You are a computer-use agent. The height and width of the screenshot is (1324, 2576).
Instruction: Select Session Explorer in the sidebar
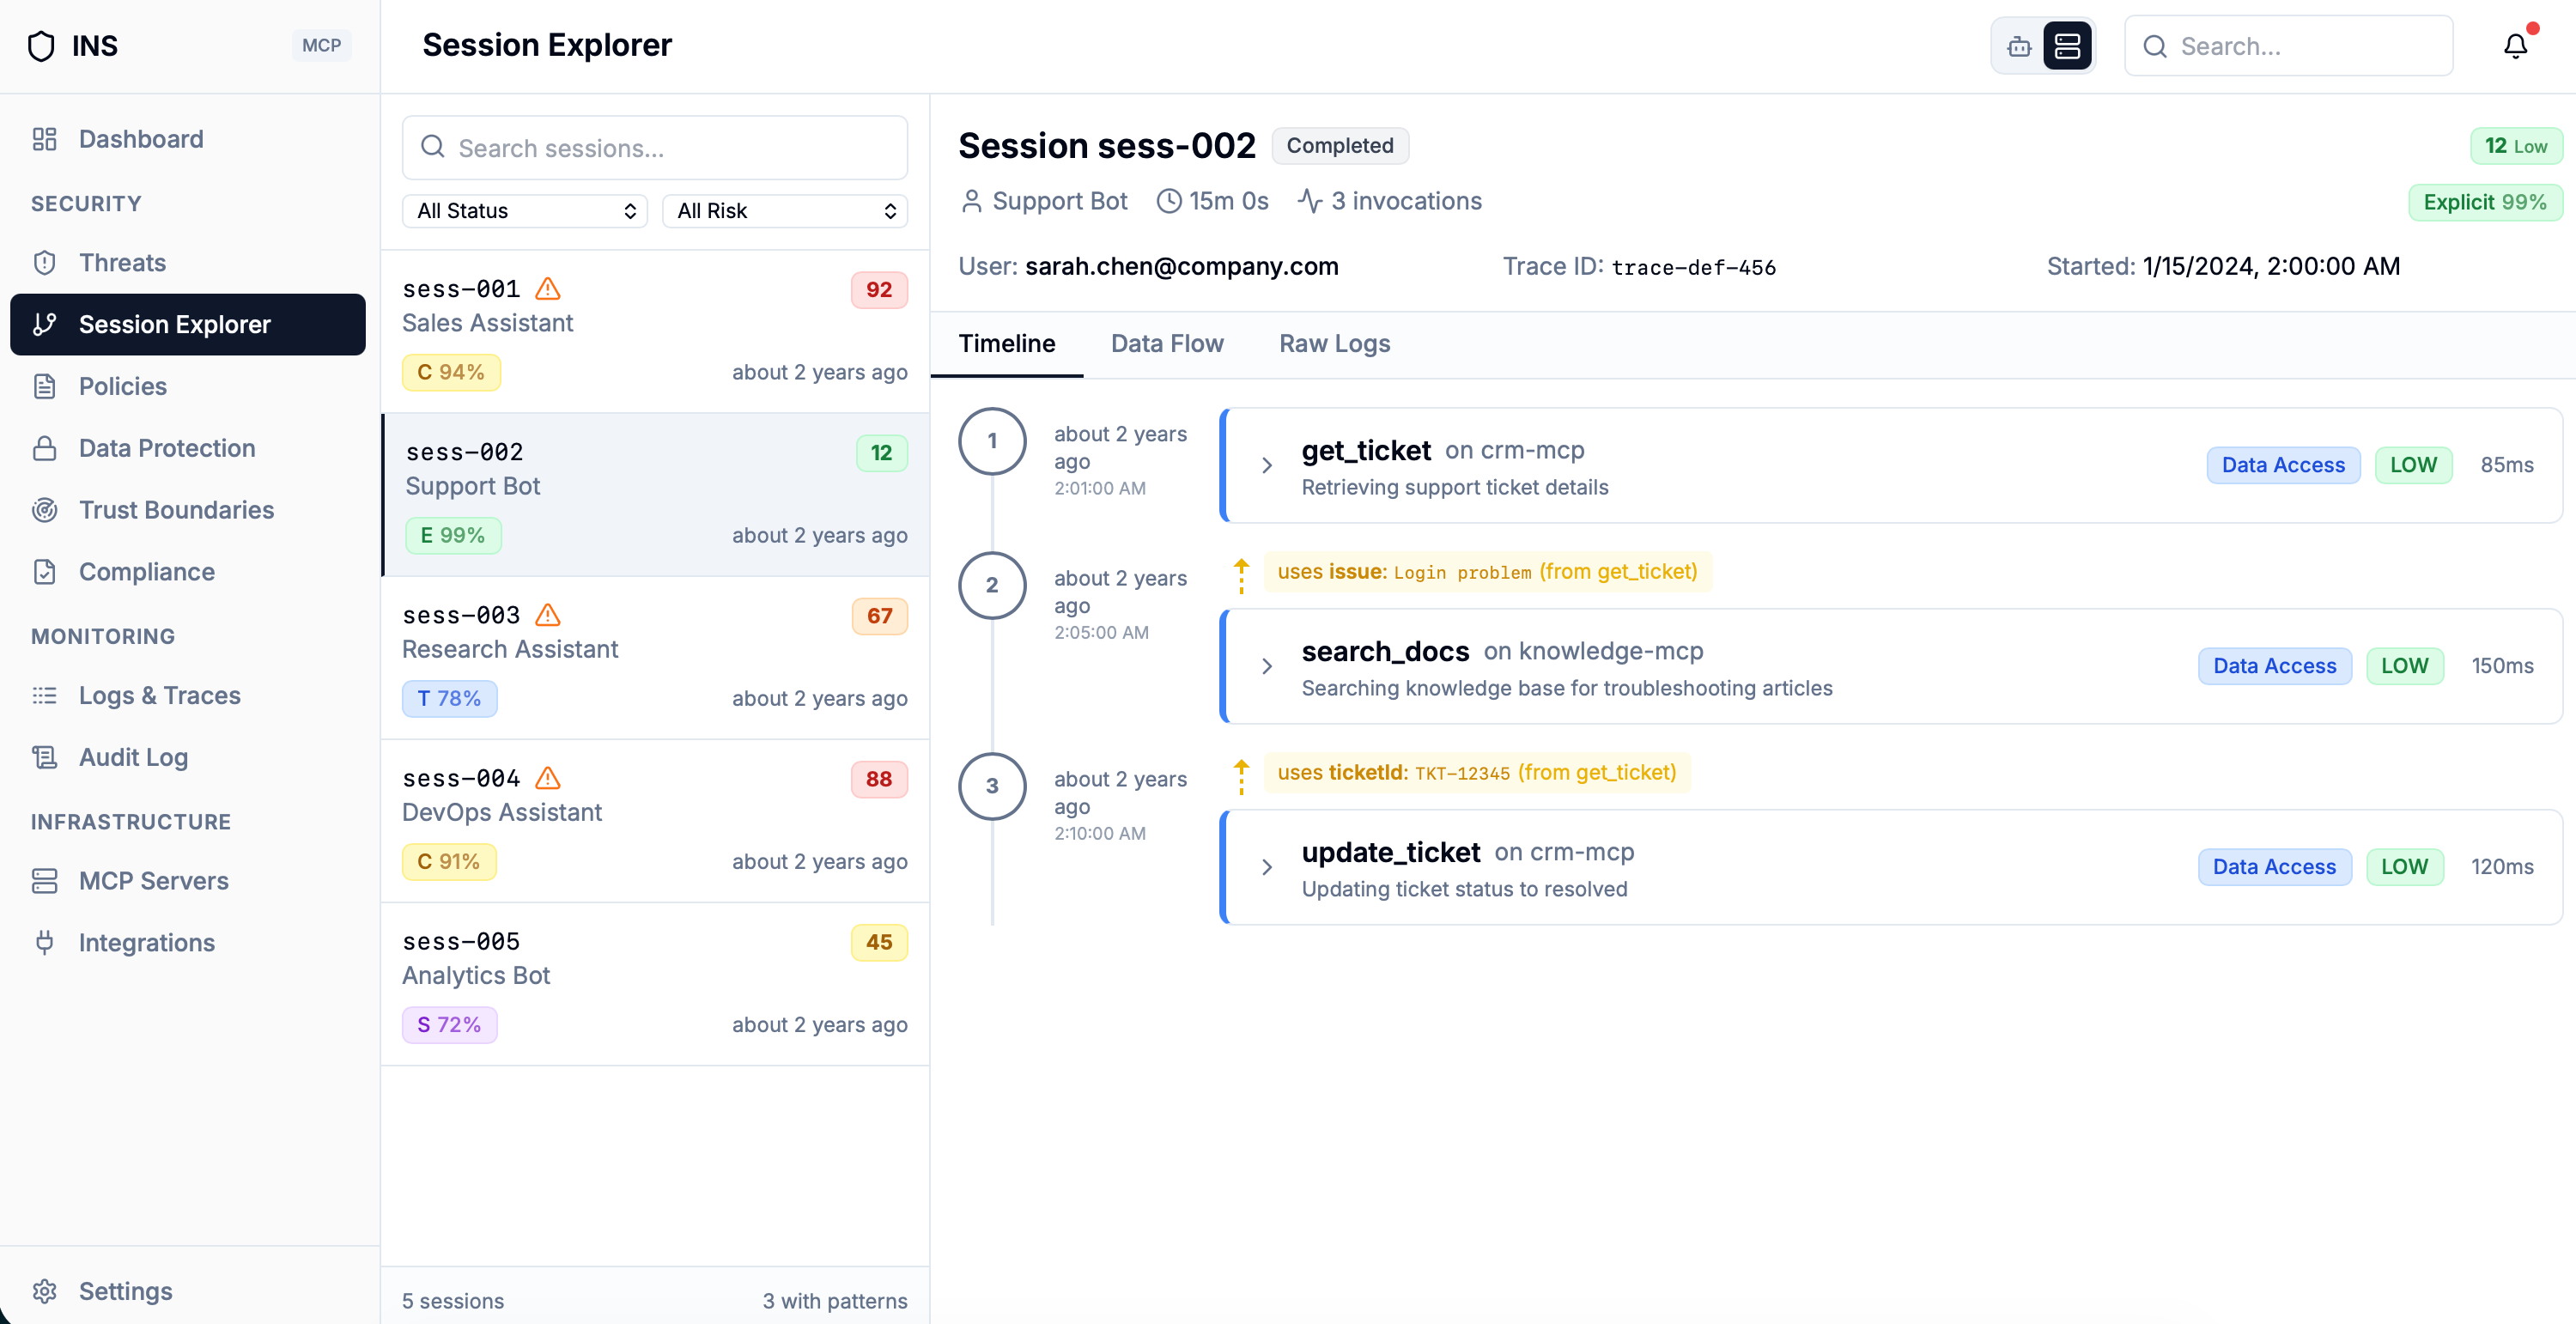pyautogui.click(x=188, y=324)
